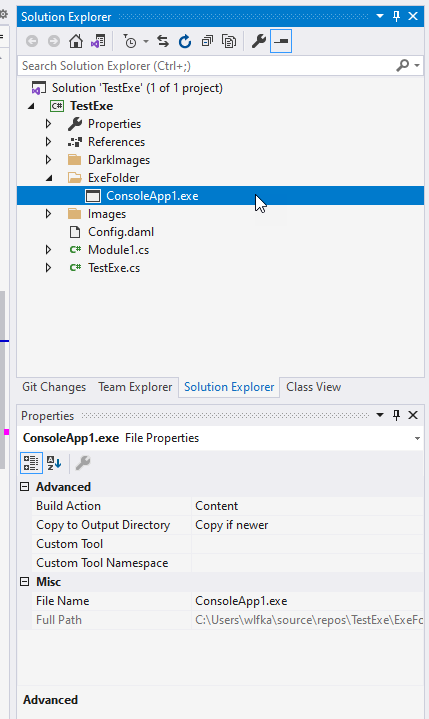This screenshot has width=429, height=719.
Task: Switch between solutions and folder views
Action: click(x=98, y=42)
